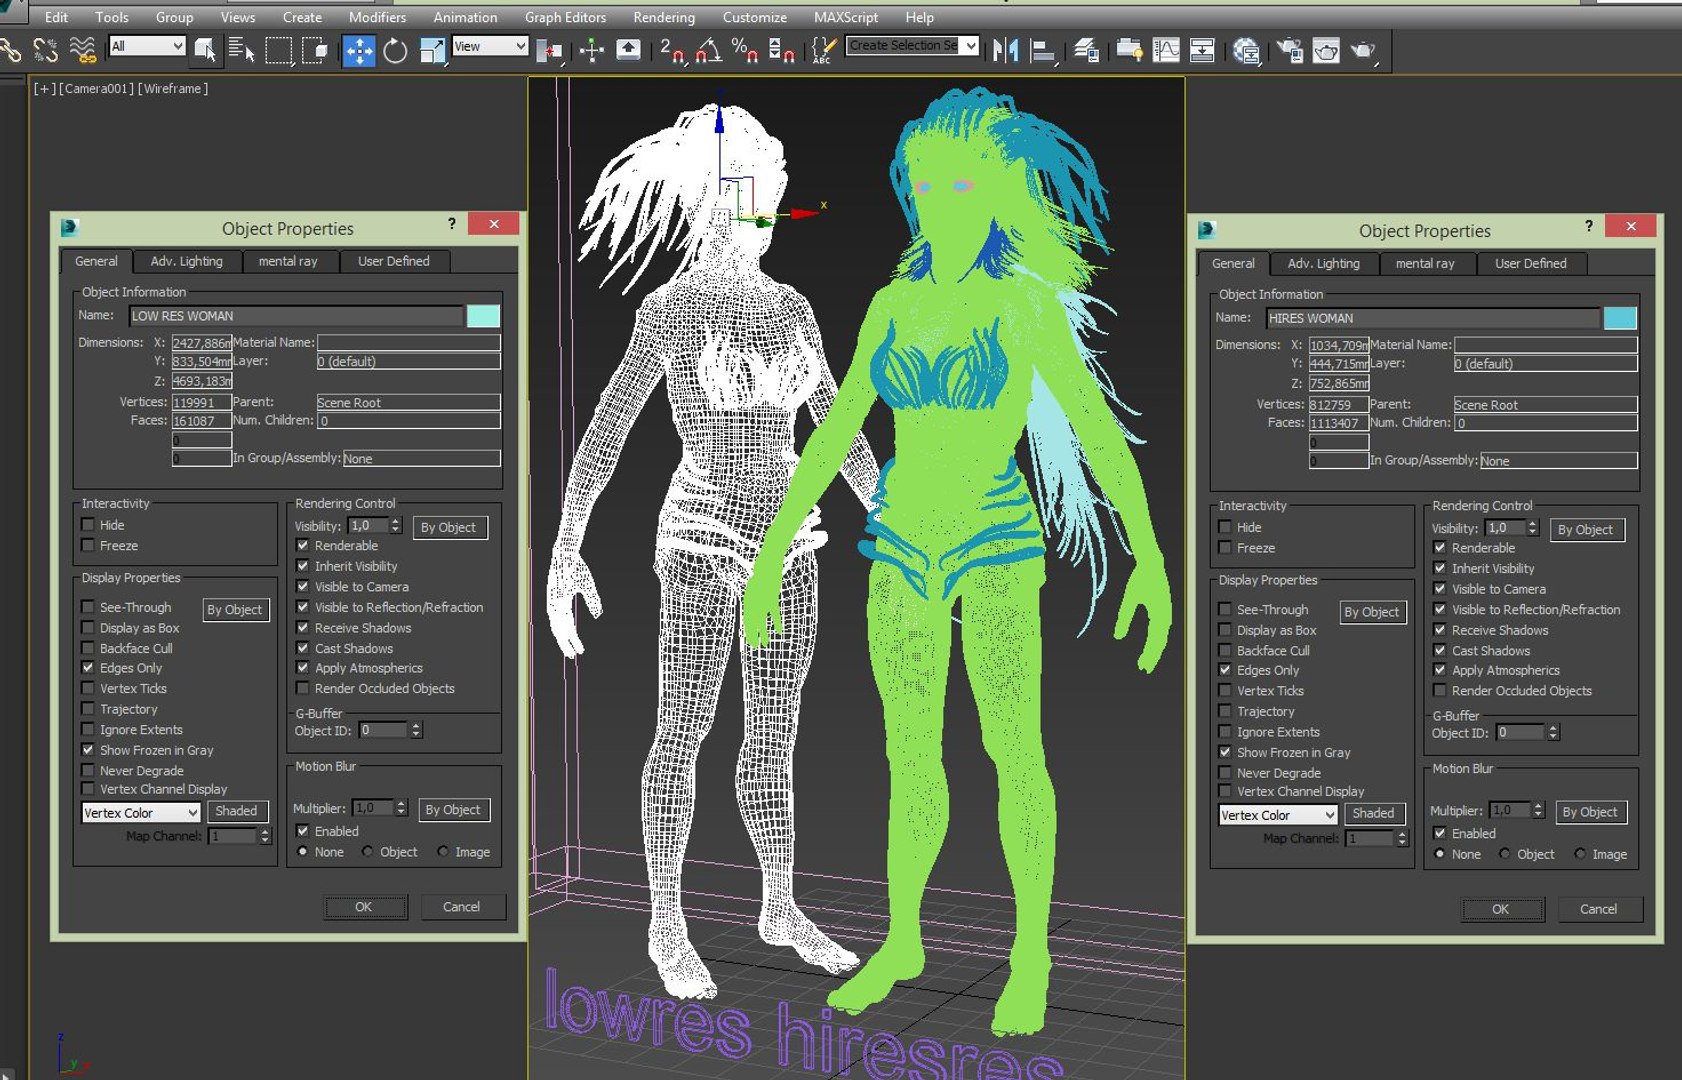Click Visibility stepper arrows in LOW RES dialog

point(396,526)
